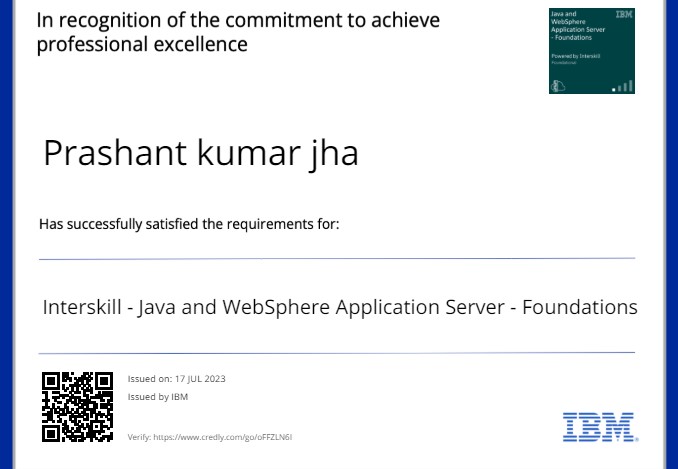Click 'professional excellence' in the heading
This screenshot has height=469, width=678.
pyautogui.click(x=142, y=45)
